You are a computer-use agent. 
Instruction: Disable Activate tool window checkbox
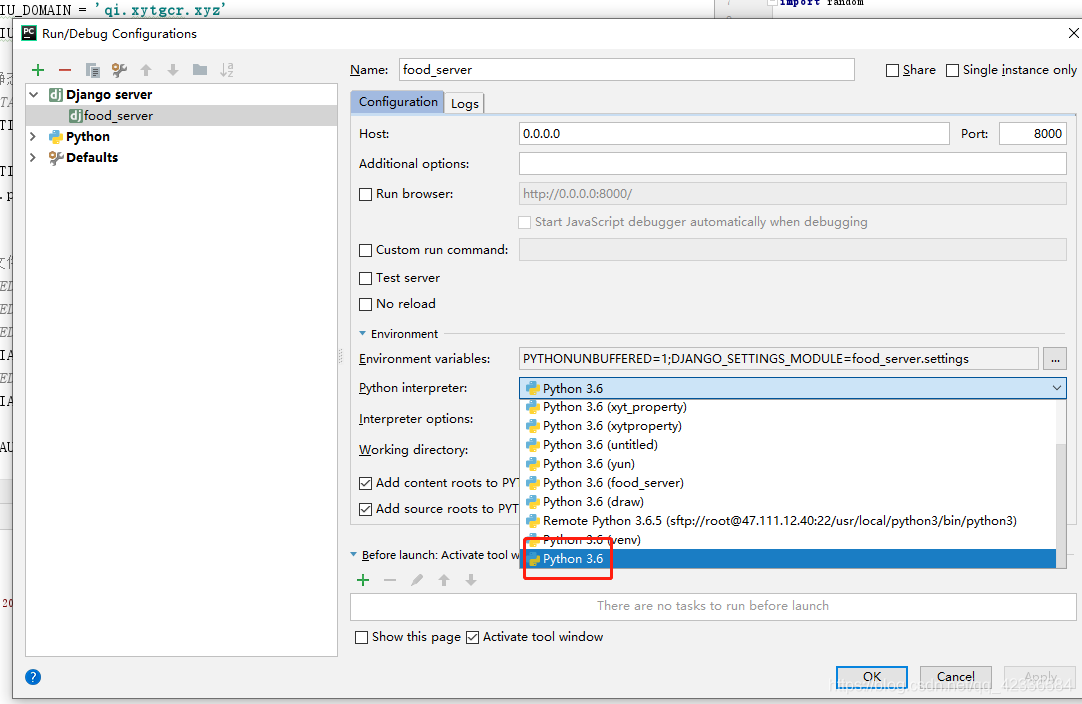tap(473, 638)
